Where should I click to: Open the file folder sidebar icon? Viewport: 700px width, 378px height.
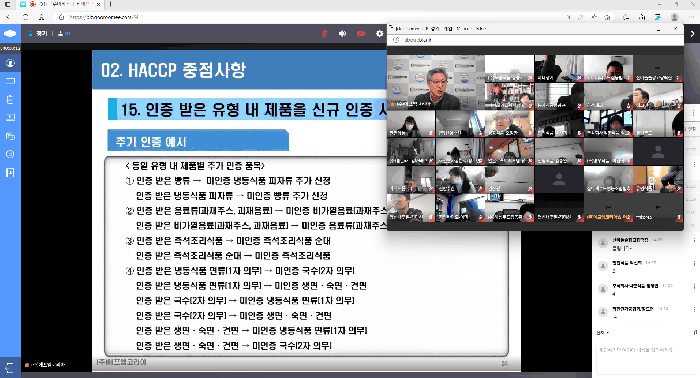click(10, 136)
